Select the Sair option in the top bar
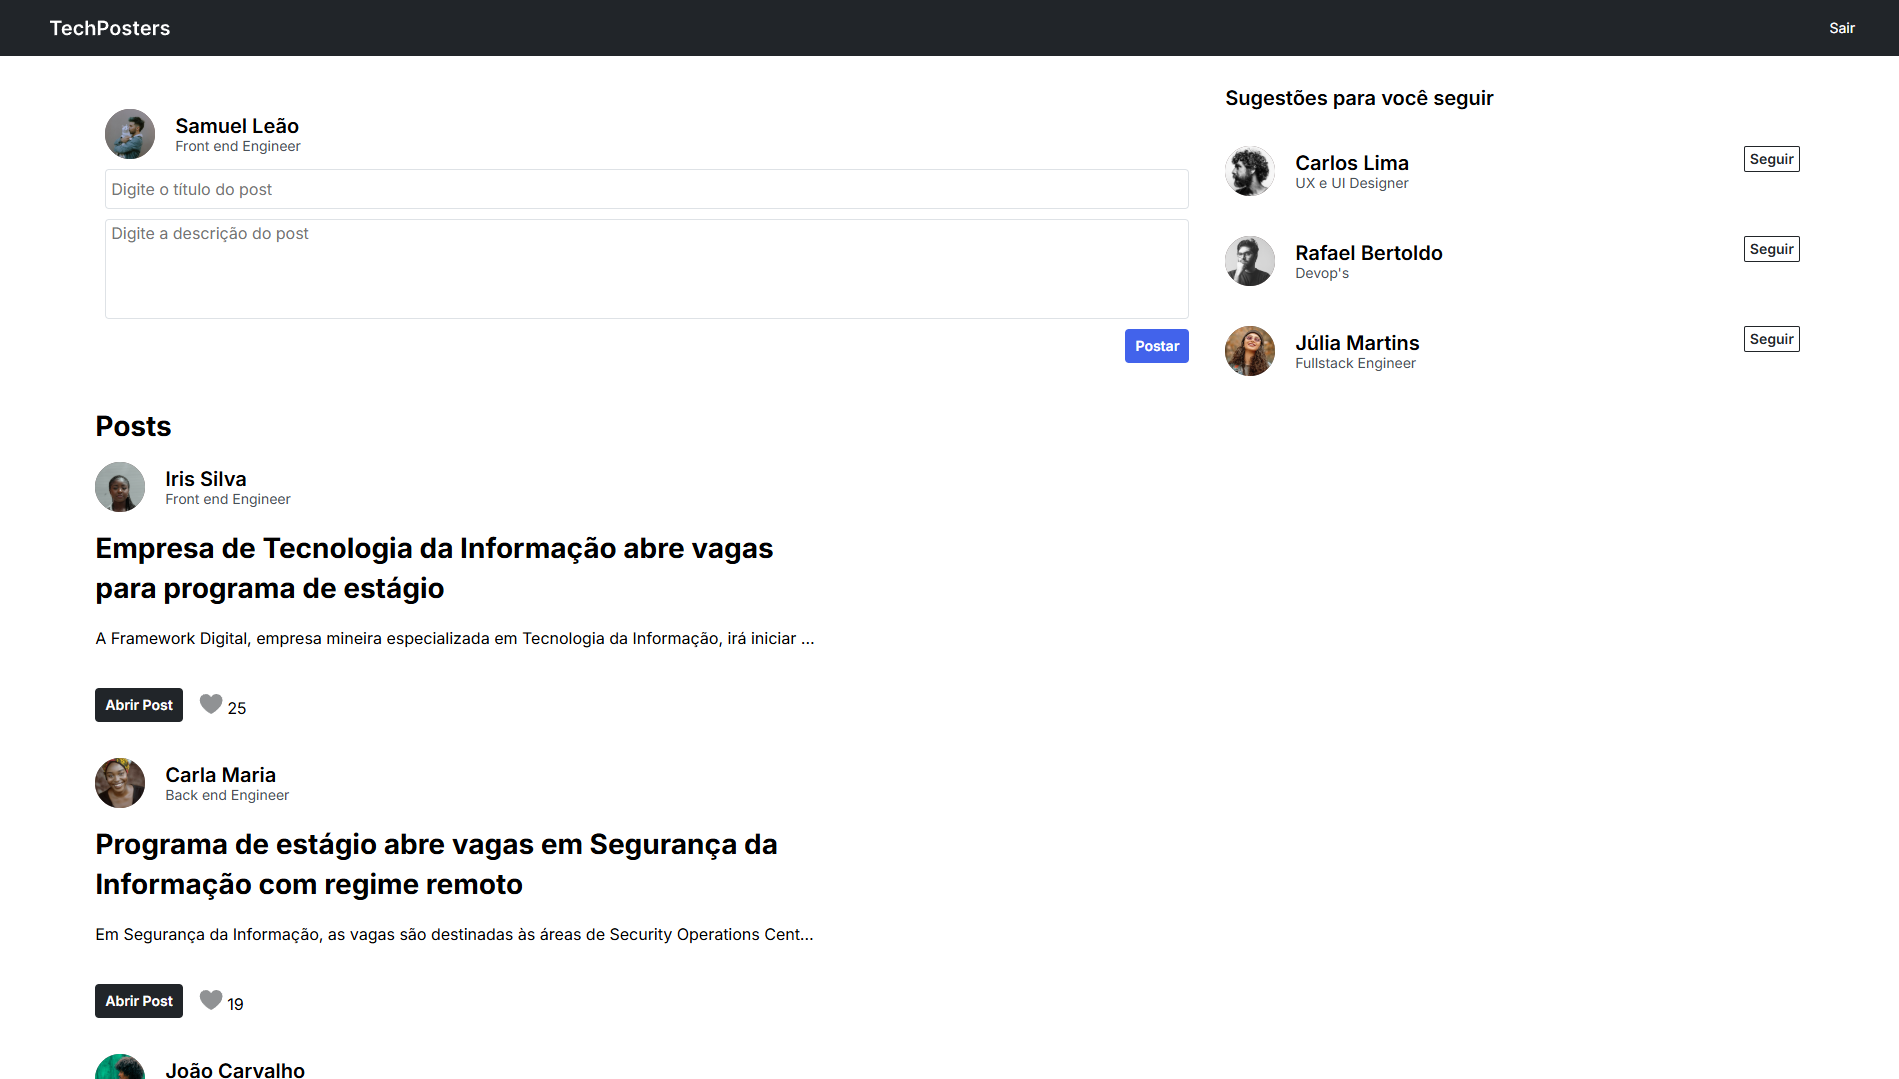The width and height of the screenshot is (1899, 1079). point(1841,27)
